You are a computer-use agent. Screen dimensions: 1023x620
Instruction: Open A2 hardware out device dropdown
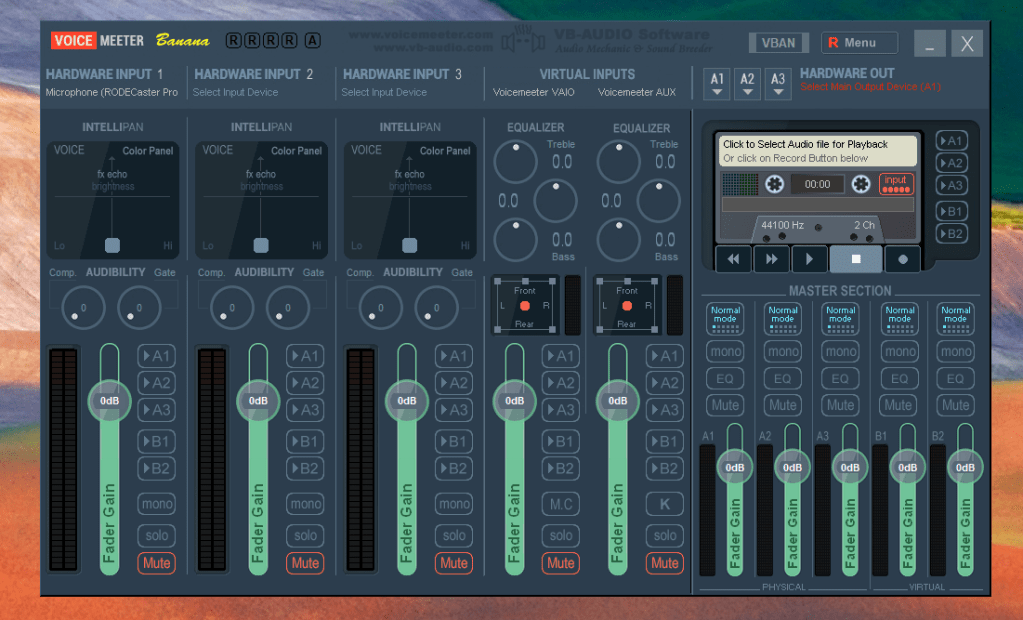(x=747, y=84)
